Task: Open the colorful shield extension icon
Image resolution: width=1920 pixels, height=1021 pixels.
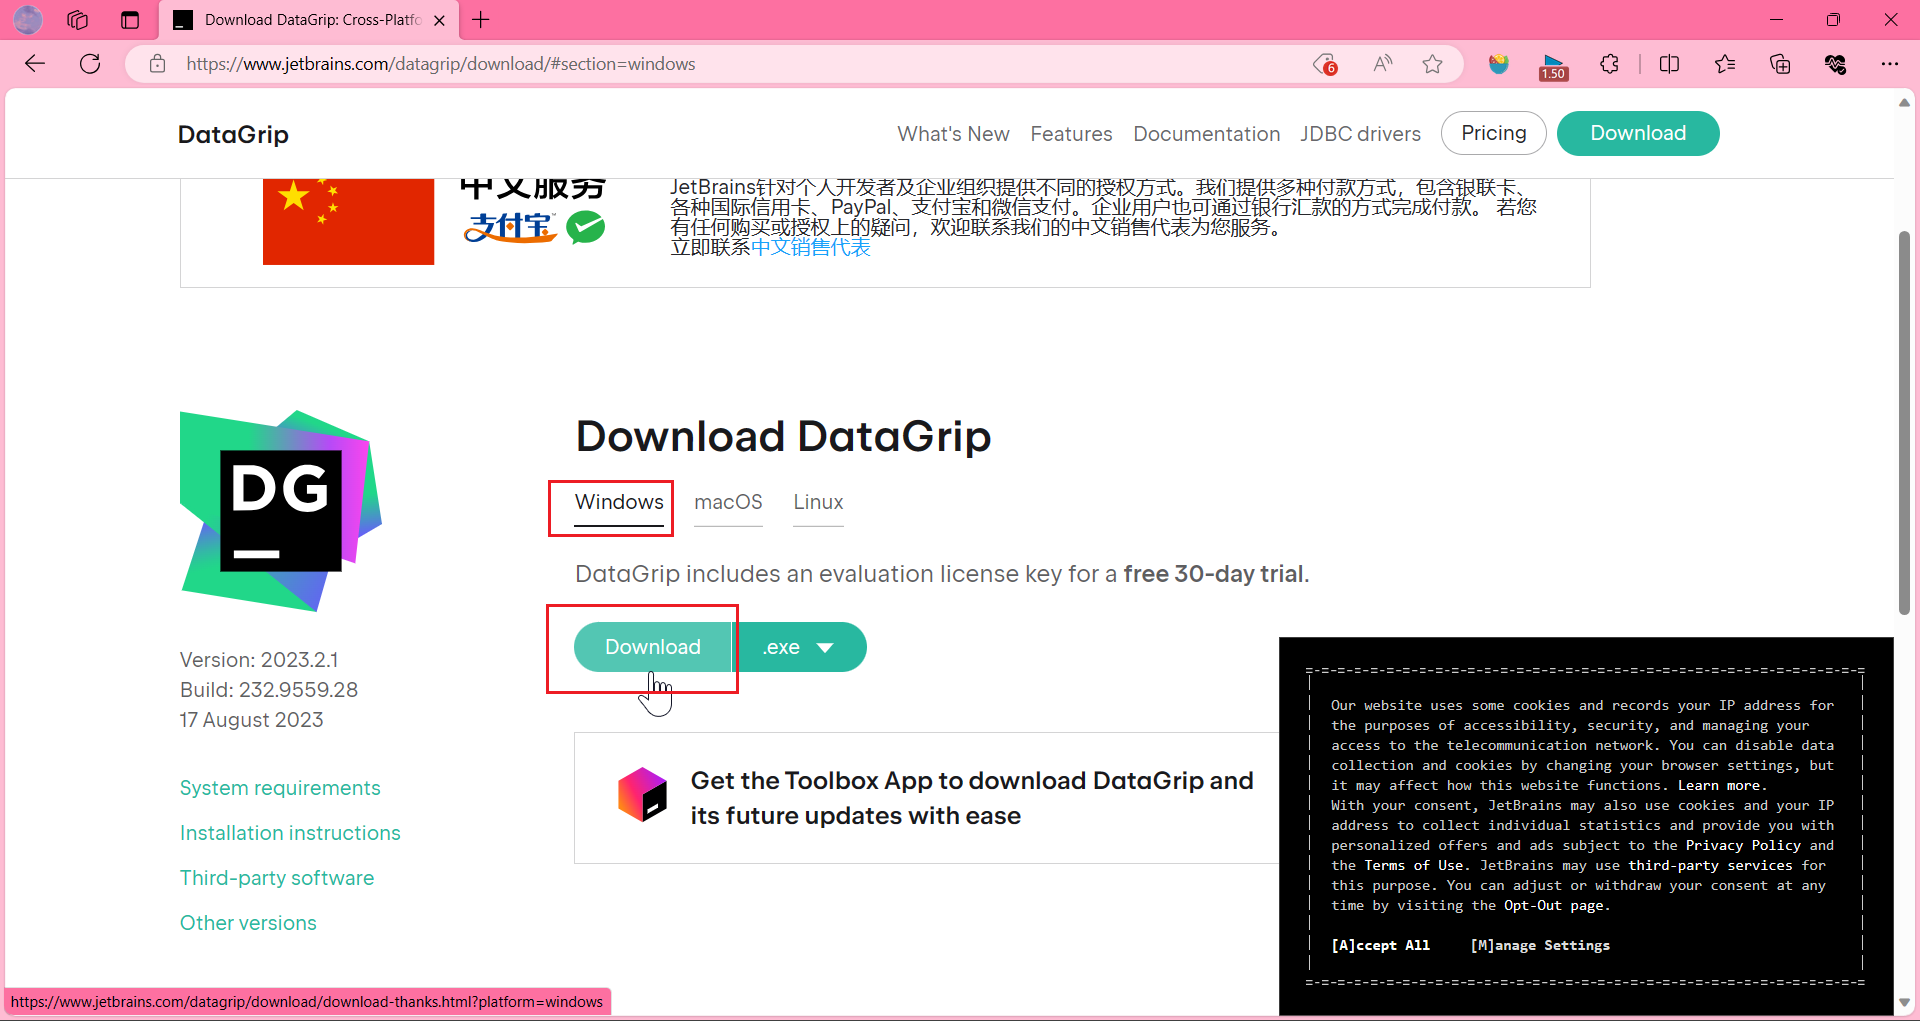Action: pos(1498,64)
